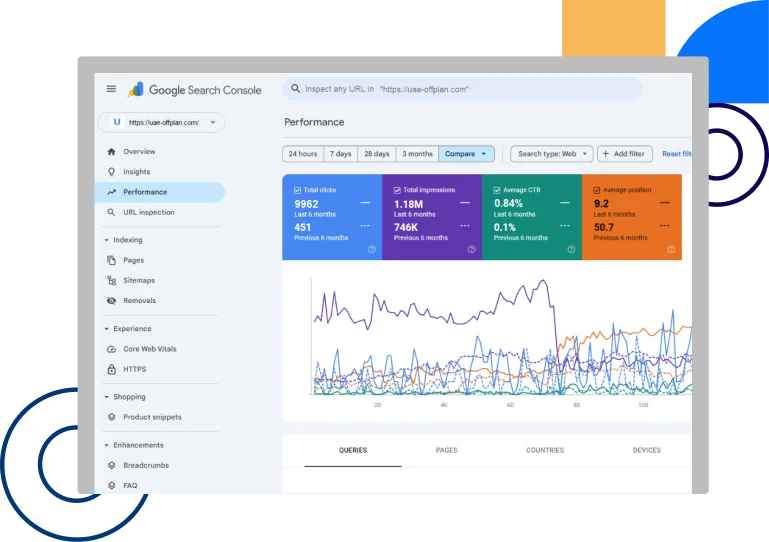Click the Sitemaps icon in sidebar
Screen dimensions: 769x542
[x=112, y=281]
